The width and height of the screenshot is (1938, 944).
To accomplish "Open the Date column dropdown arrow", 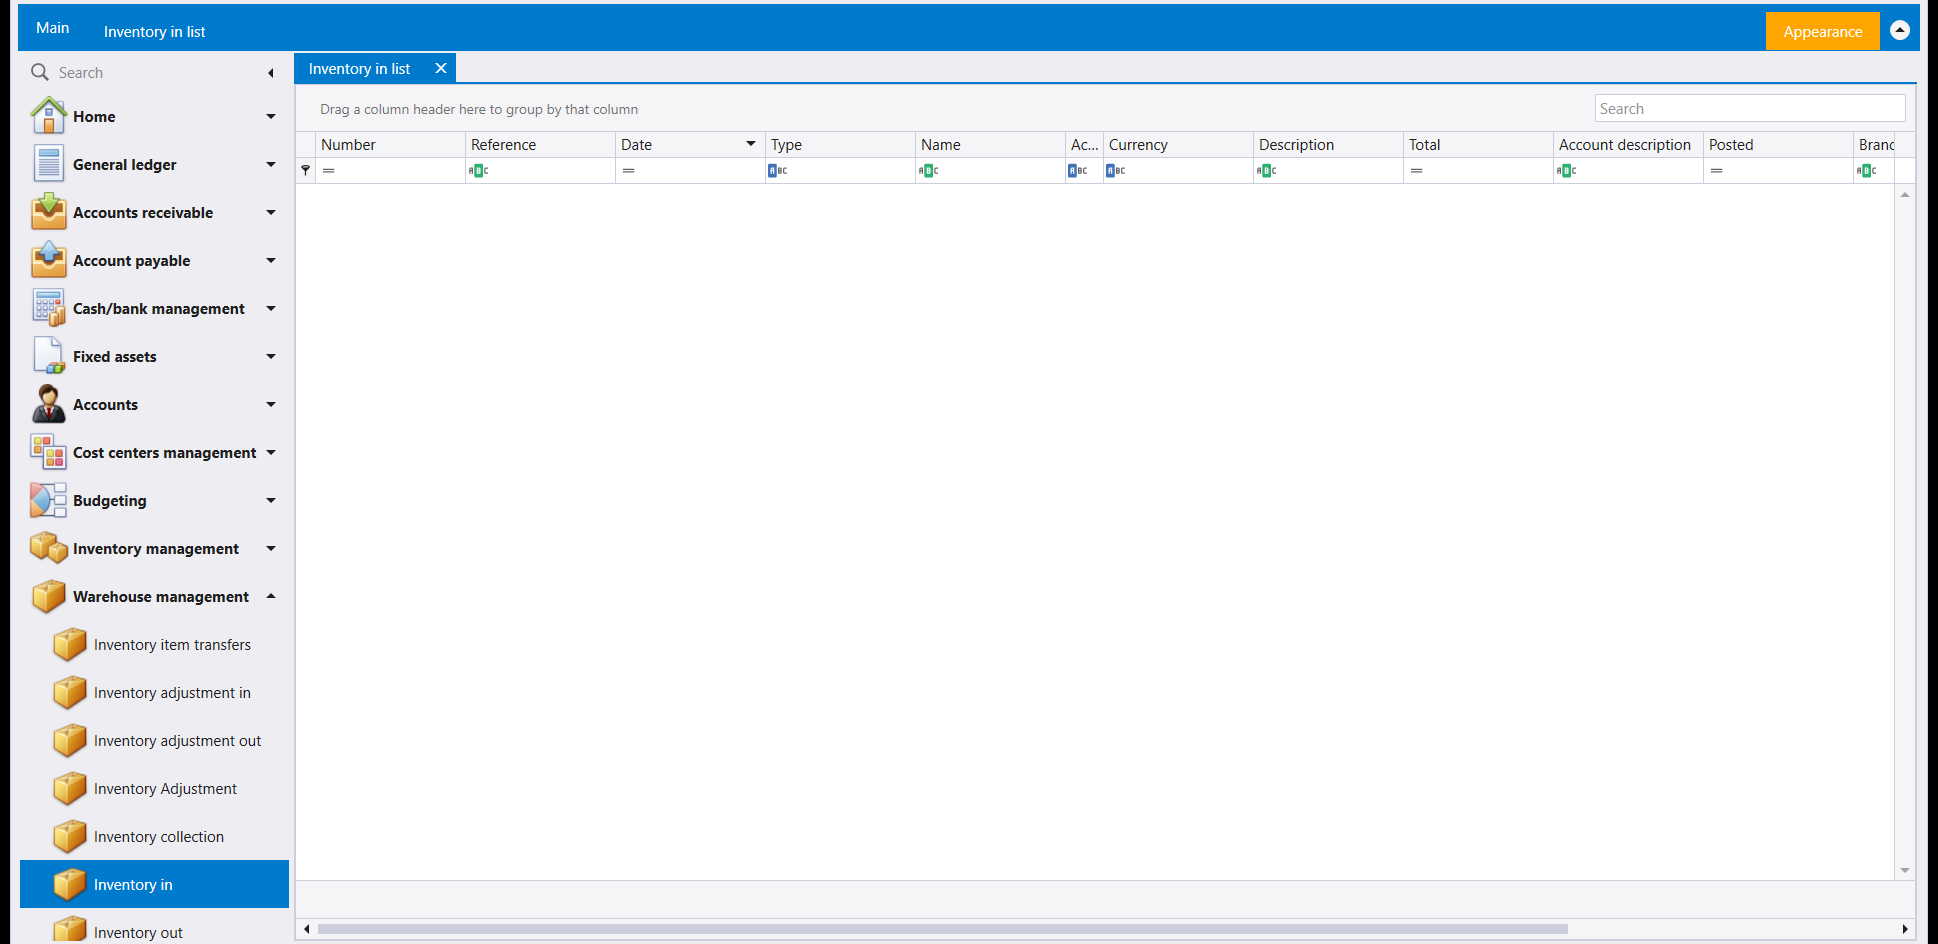I will (x=751, y=144).
